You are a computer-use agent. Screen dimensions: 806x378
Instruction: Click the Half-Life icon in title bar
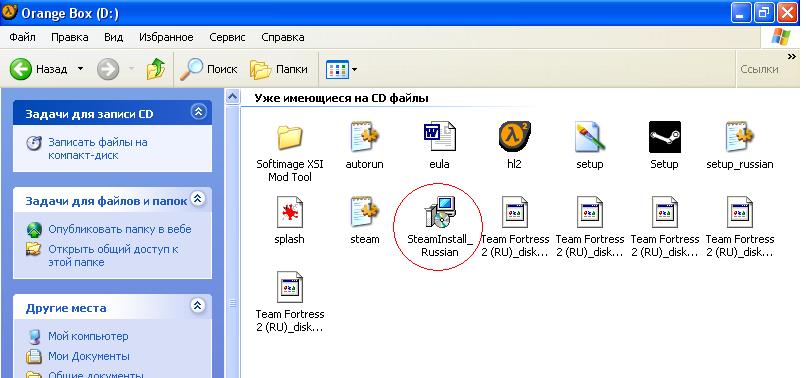point(10,11)
